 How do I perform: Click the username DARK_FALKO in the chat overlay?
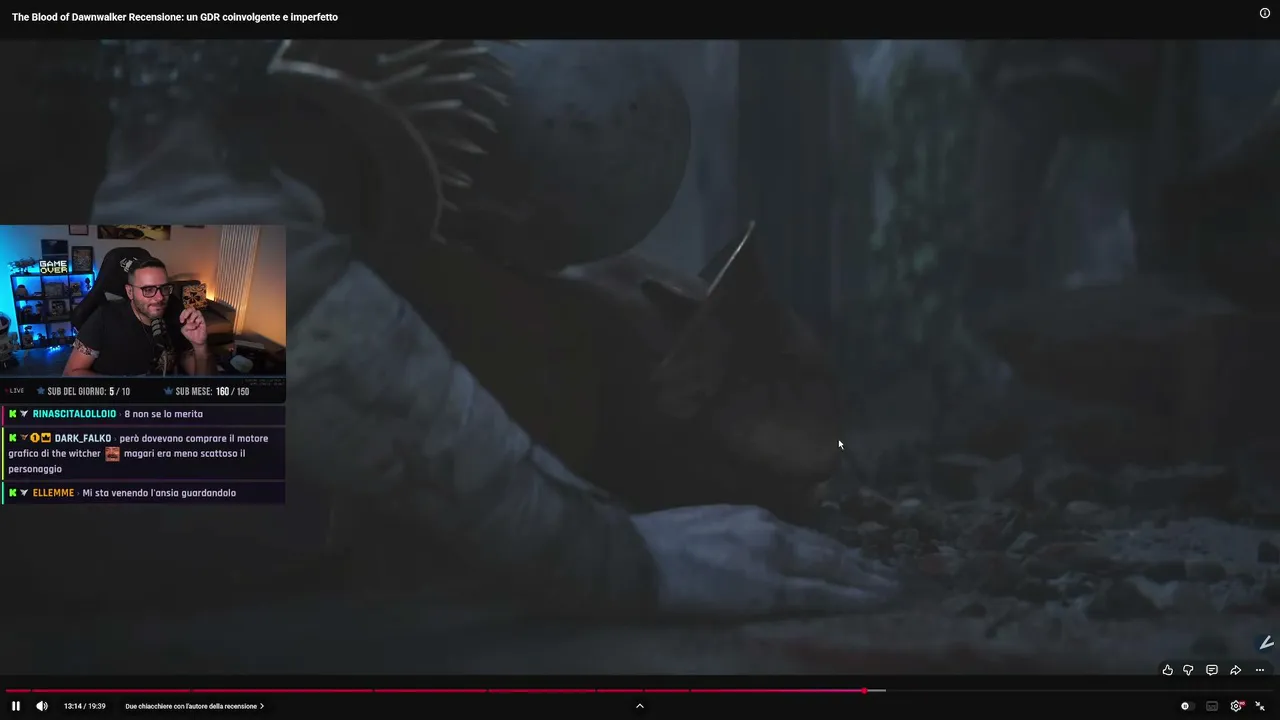[83, 438]
